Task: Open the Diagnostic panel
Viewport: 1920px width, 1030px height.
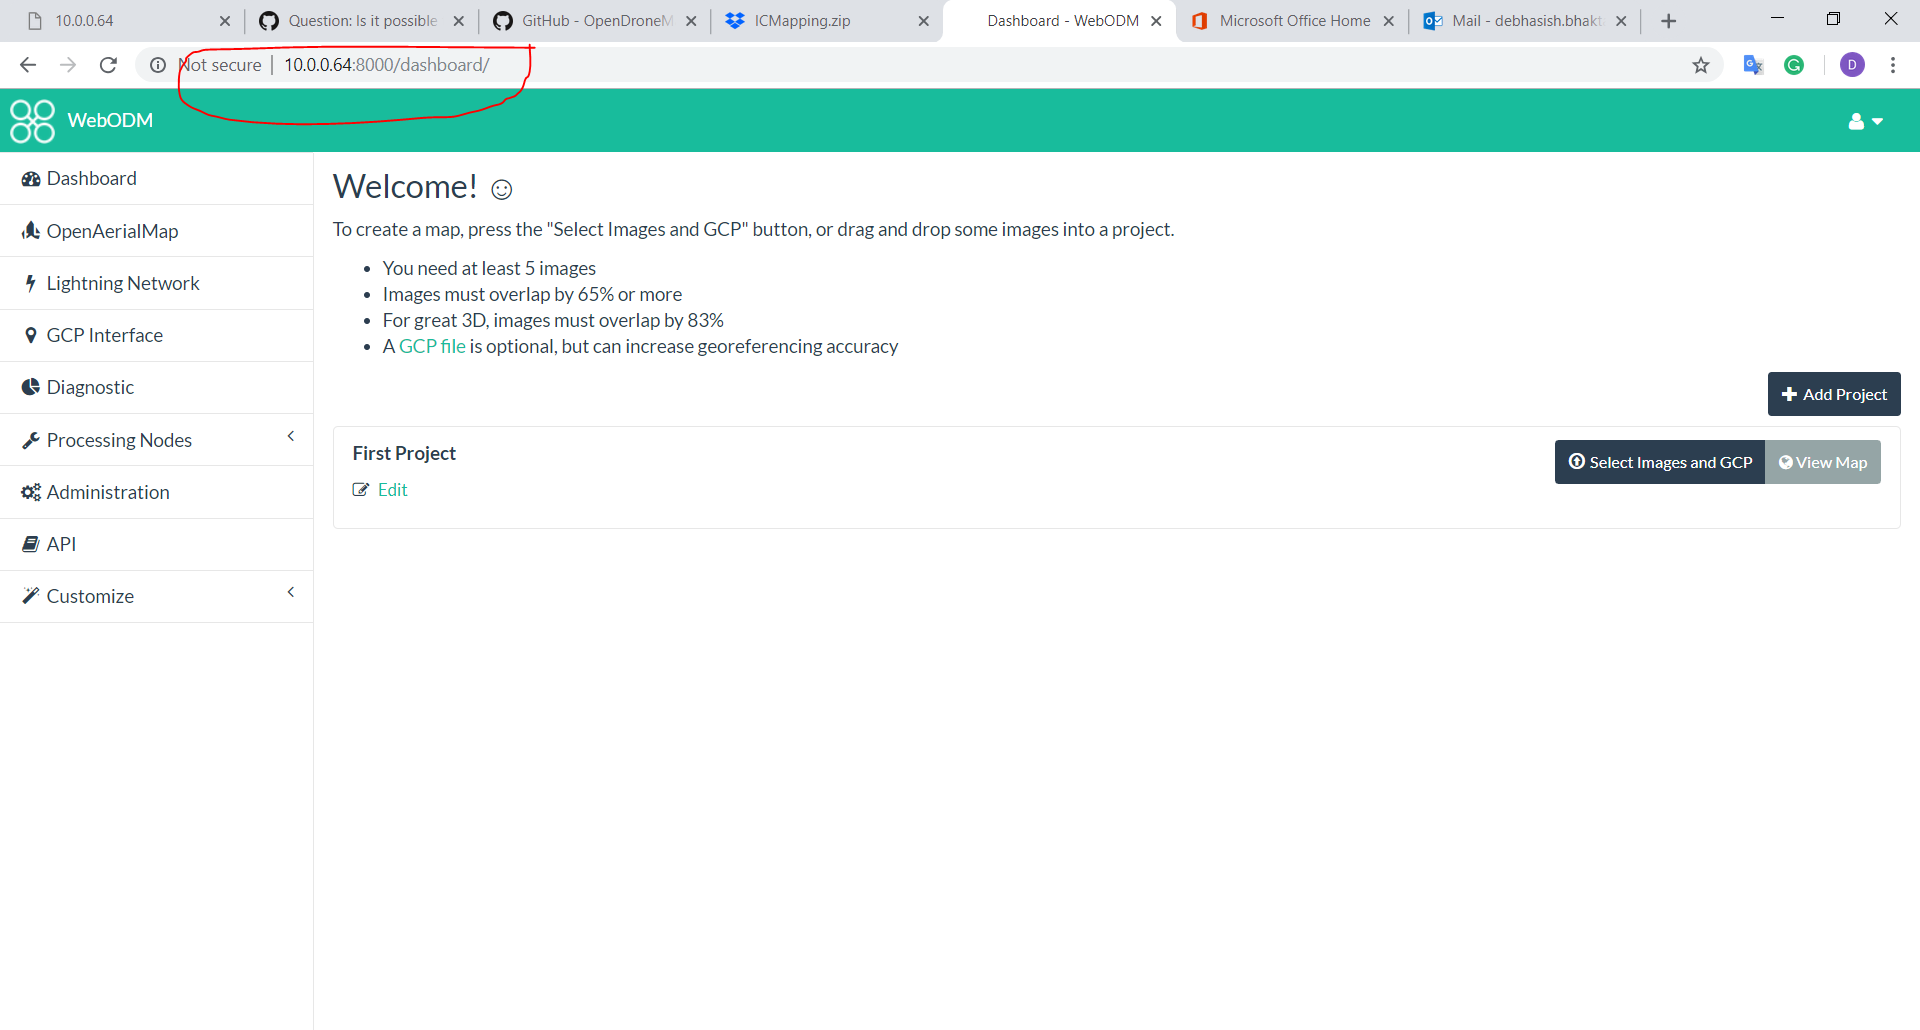Action: tap(90, 387)
